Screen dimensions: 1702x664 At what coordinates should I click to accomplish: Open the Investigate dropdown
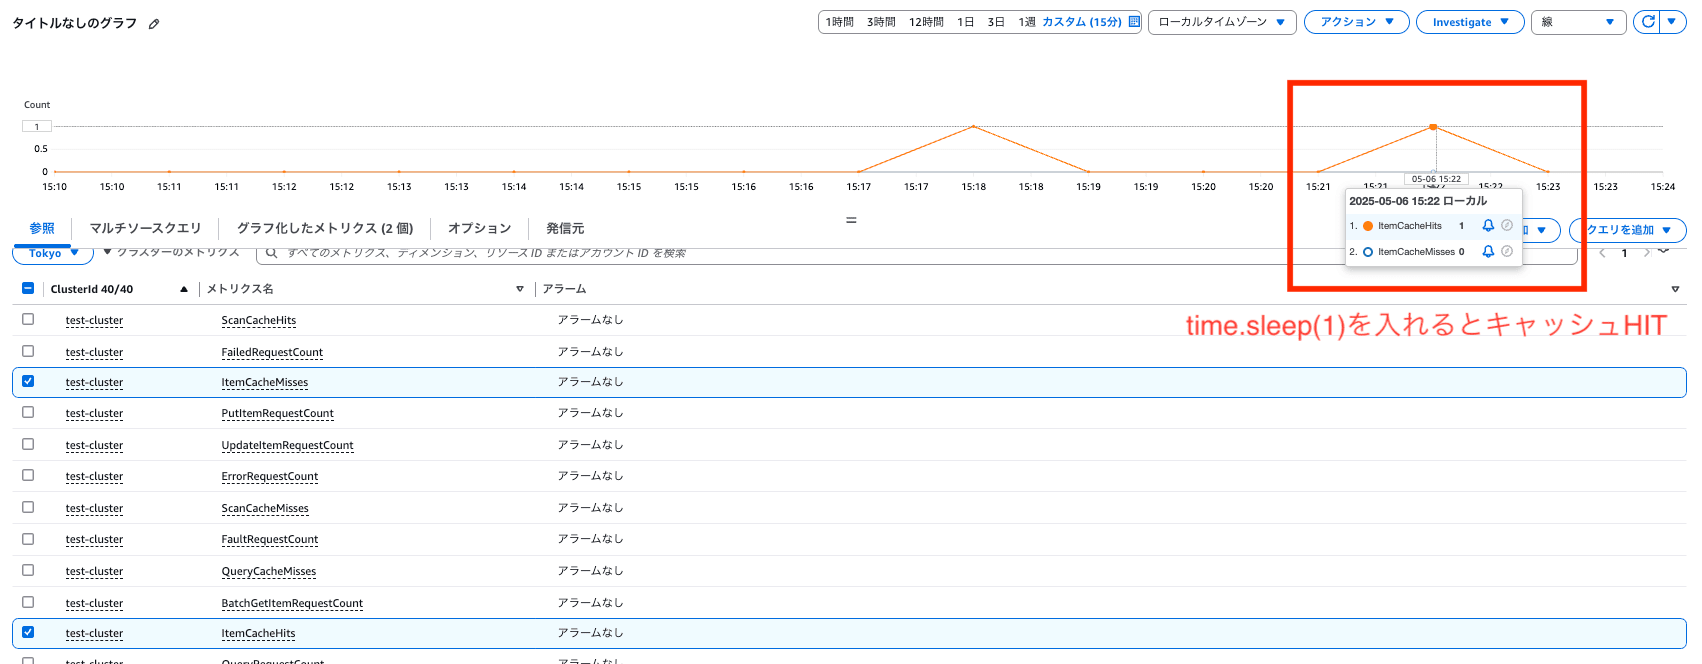pyautogui.click(x=1470, y=22)
